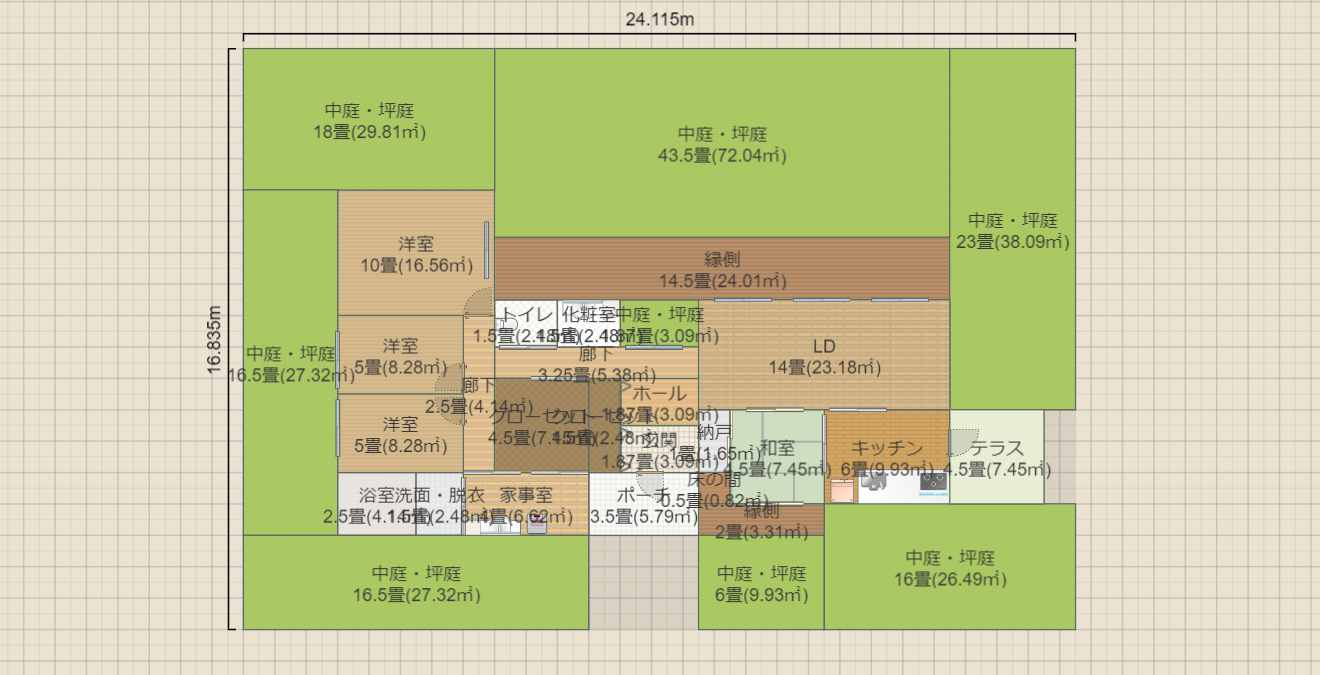Select the refrigerator icon in the kitchen

point(843,490)
